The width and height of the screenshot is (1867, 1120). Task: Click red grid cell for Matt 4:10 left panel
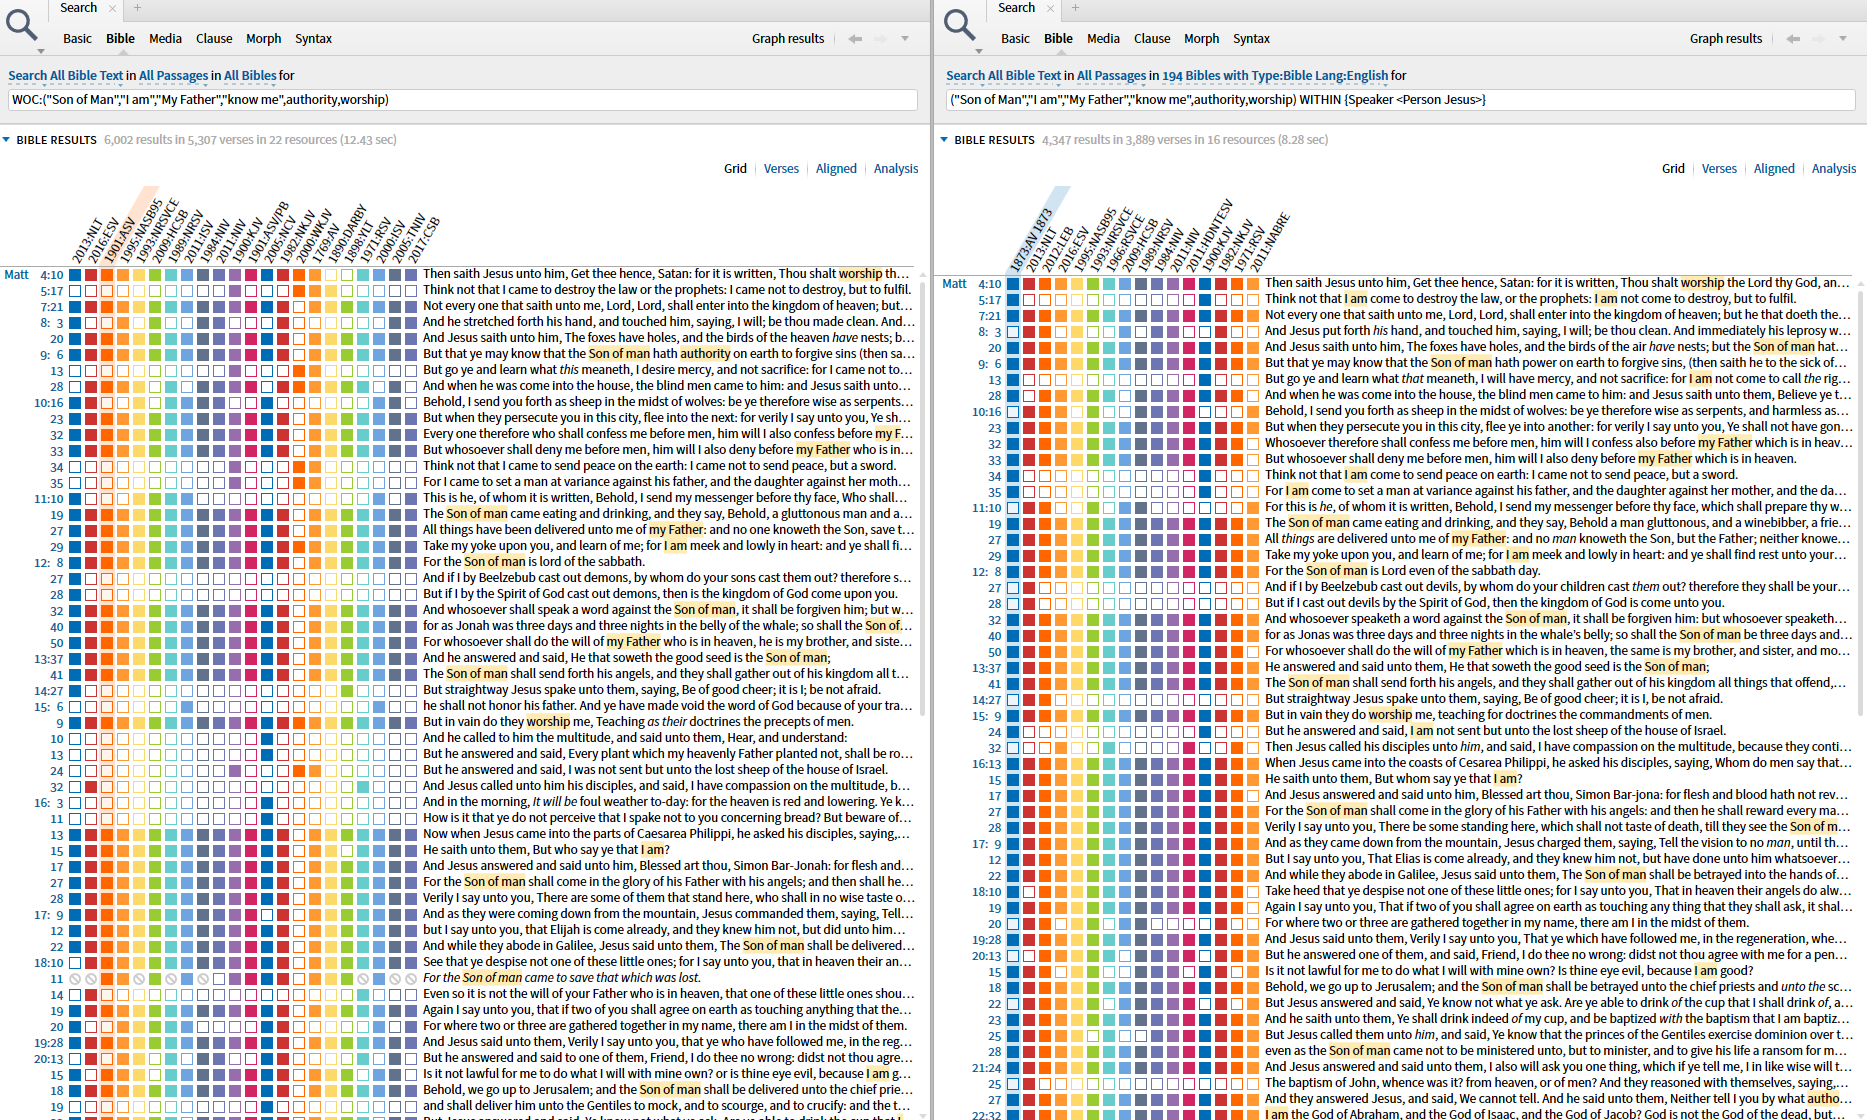[x=91, y=274]
